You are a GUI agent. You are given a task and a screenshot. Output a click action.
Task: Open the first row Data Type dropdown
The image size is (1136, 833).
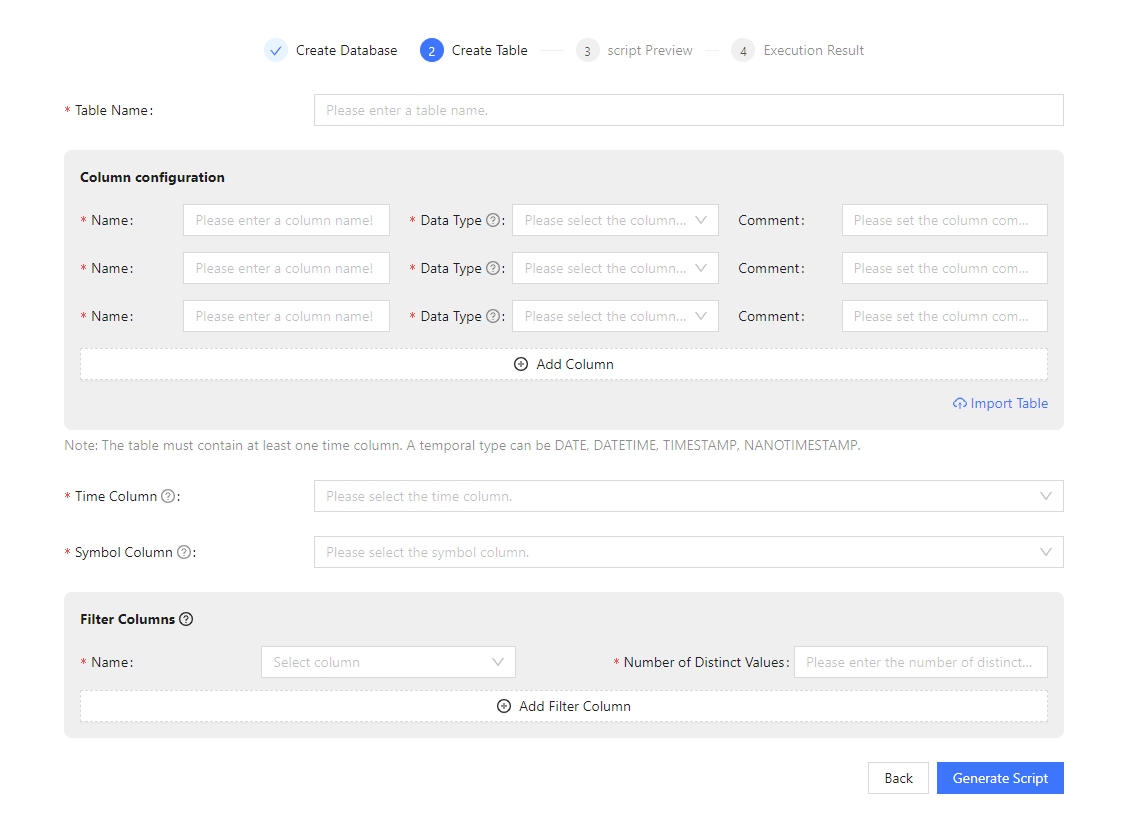[615, 221]
